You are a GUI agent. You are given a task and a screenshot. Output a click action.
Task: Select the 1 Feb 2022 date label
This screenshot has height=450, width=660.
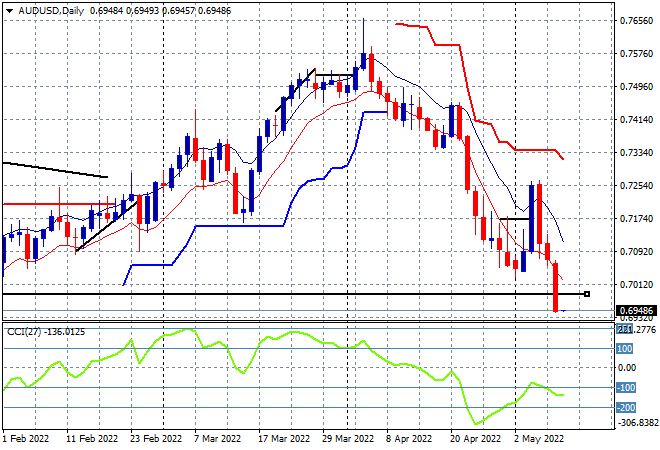28,438
